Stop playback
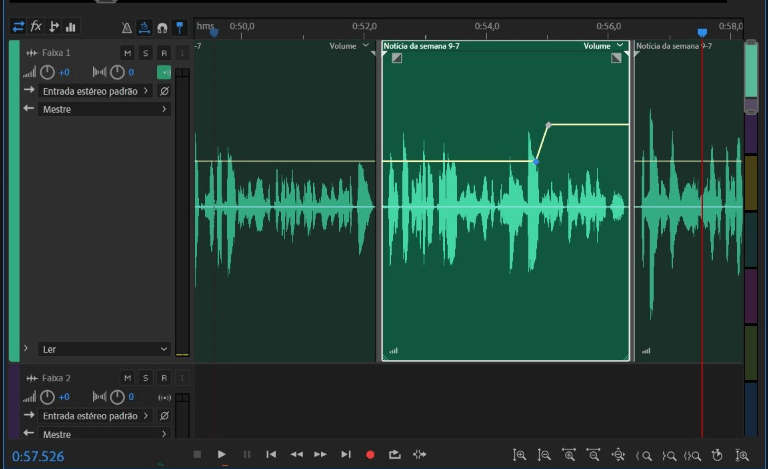Viewport: 768px width, 469px height. point(197,454)
